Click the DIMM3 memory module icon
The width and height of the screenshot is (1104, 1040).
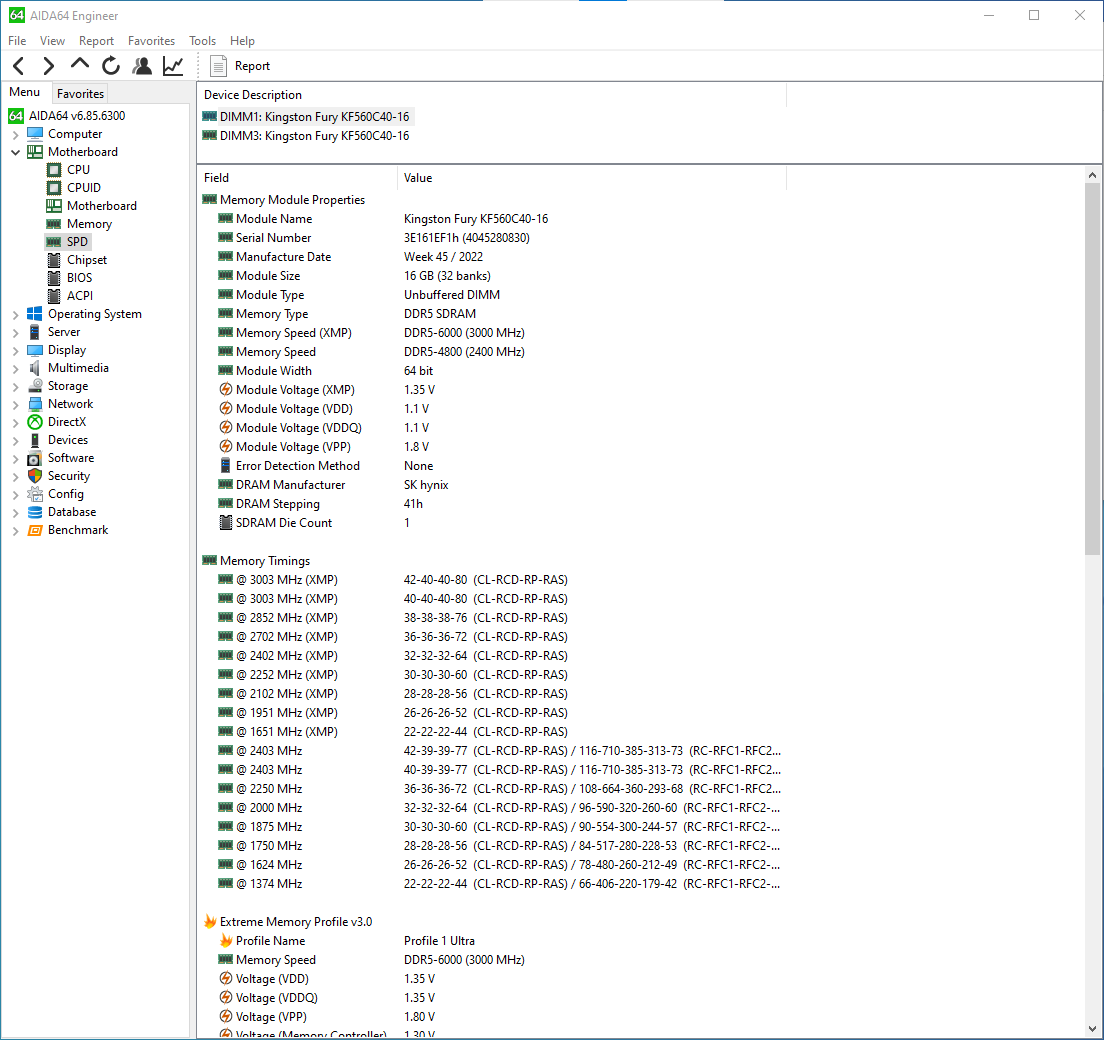click(x=209, y=135)
